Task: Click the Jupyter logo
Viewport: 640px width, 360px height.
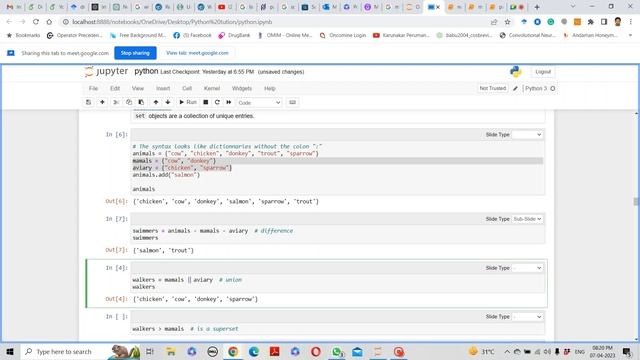Action: pyautogui.click(x=106, y=71)
